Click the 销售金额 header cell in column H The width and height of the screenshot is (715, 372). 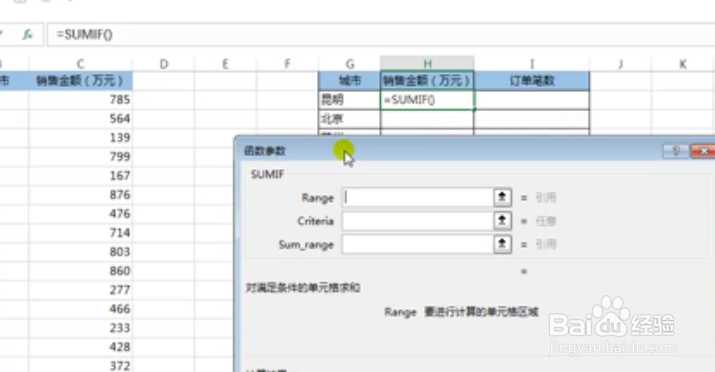(427, 81)
